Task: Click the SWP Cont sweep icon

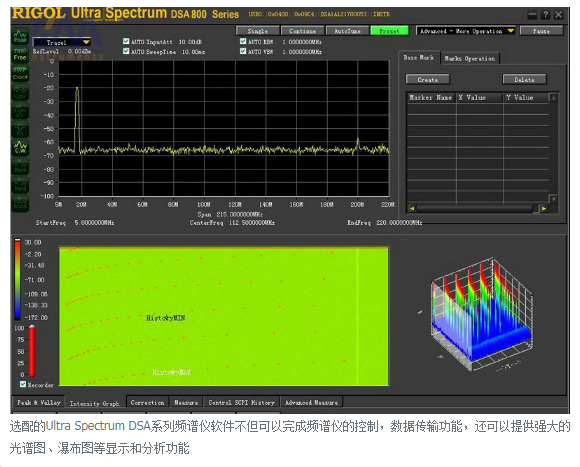Action: coord(20,73)
